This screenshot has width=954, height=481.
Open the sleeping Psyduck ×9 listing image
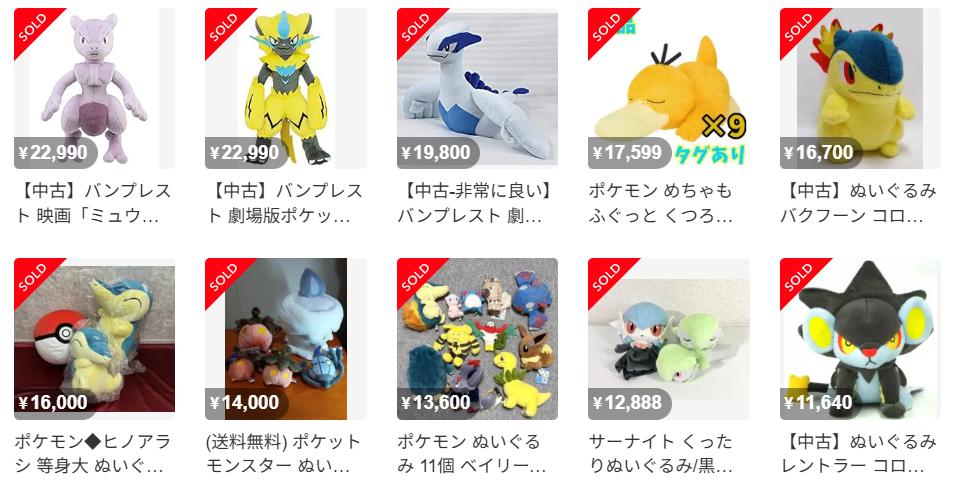pos(669,89)
